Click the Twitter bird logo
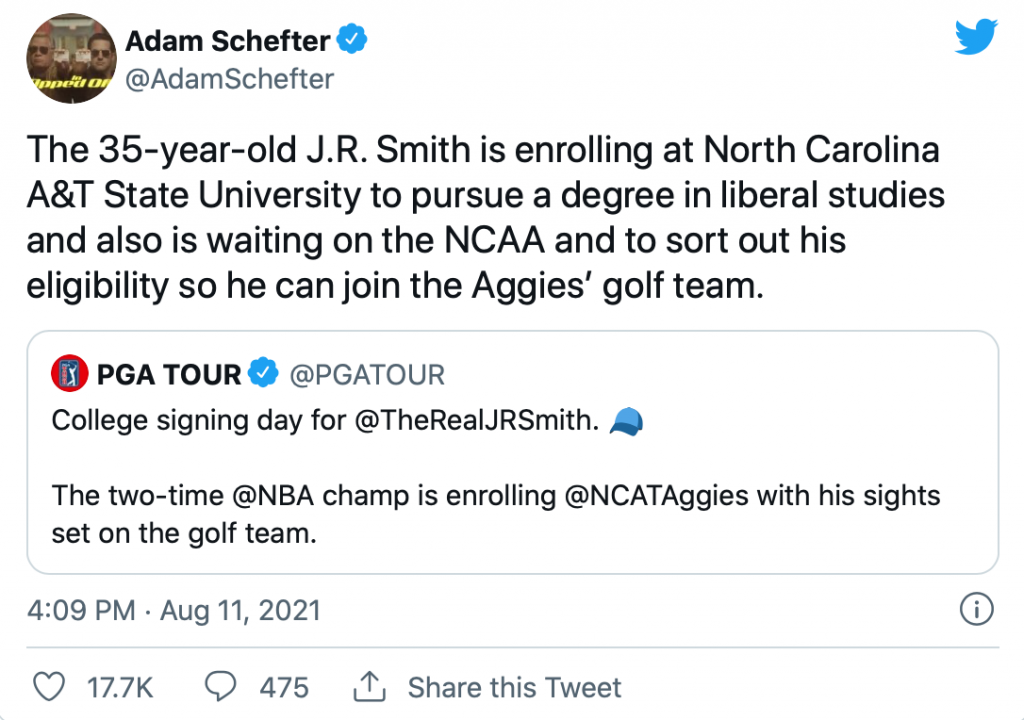1024x720 pixels. [x=975, y=38]
